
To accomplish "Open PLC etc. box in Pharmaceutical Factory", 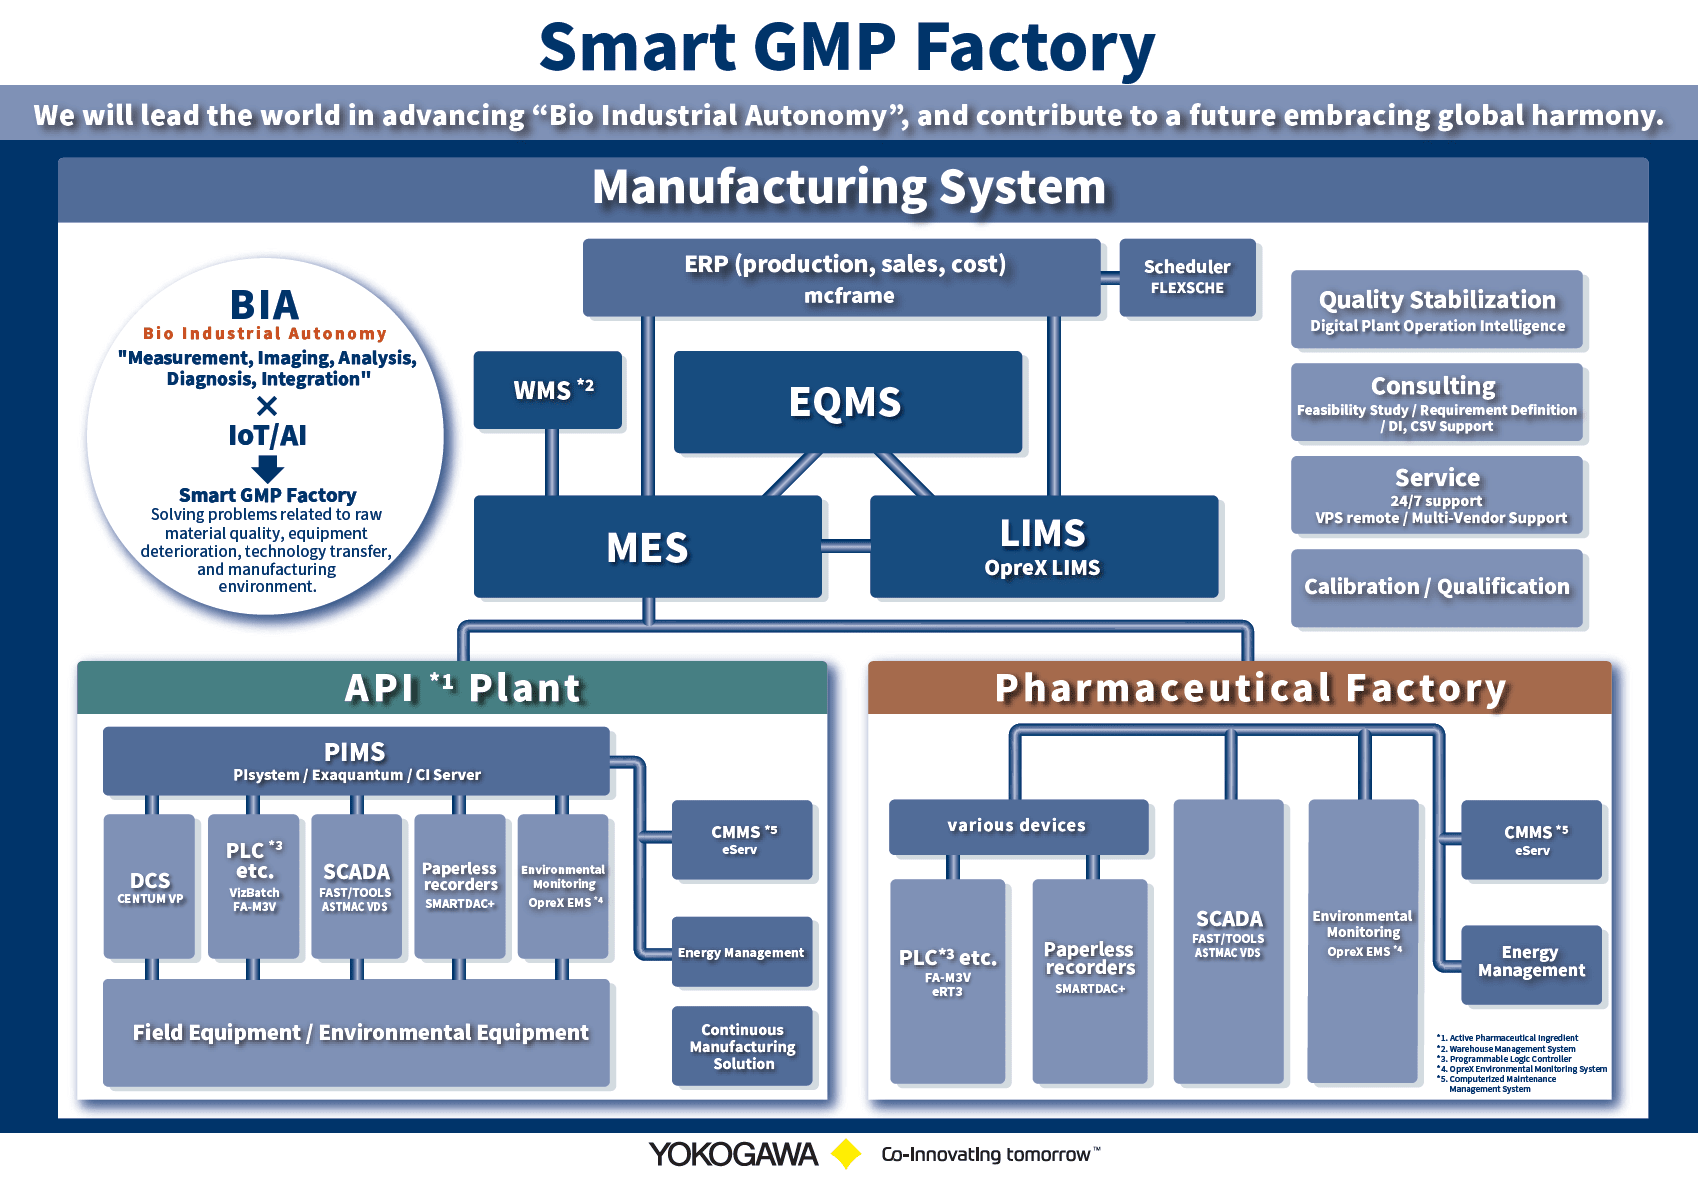I will (x=947, y=981).
